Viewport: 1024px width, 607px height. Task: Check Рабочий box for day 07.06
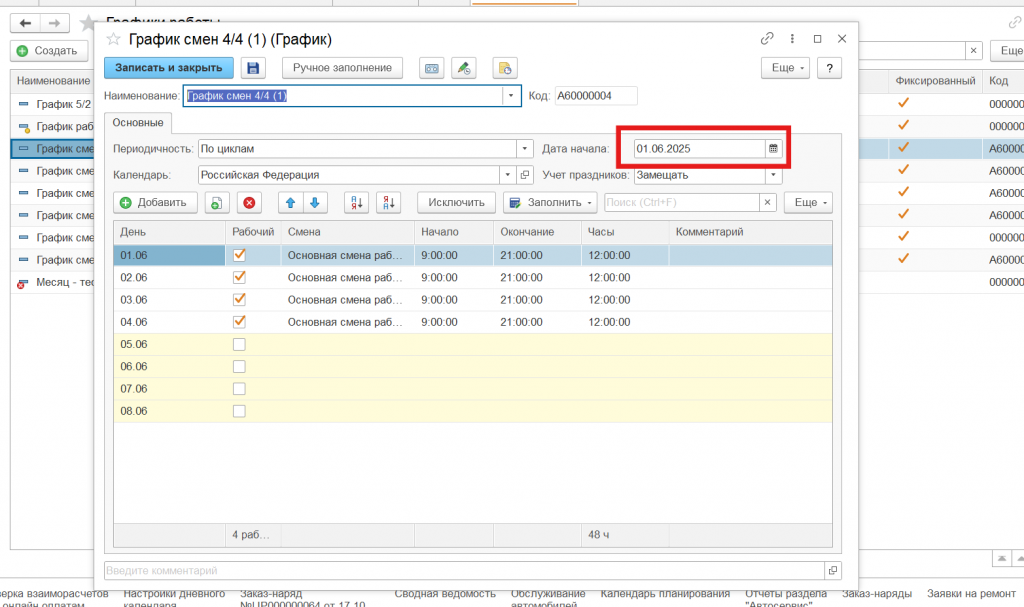tap(239, 388)
